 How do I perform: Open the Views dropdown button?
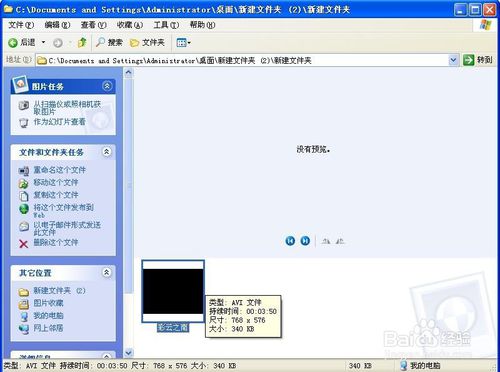click(183, 43)
